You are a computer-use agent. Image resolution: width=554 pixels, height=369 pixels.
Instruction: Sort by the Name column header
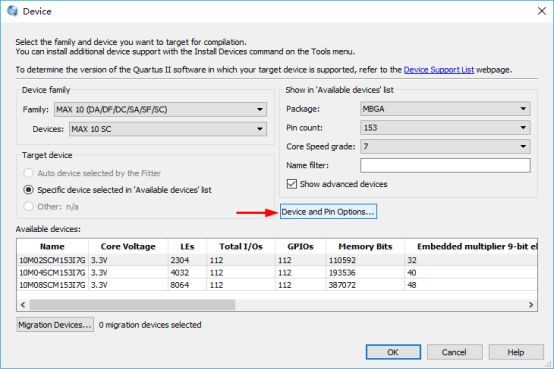(x=52, y=246)
